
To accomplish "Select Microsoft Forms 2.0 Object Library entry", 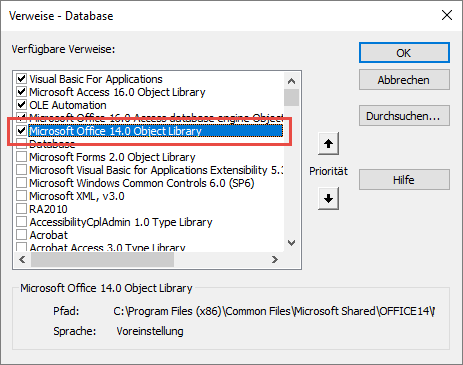I will [x=112, y=157].
